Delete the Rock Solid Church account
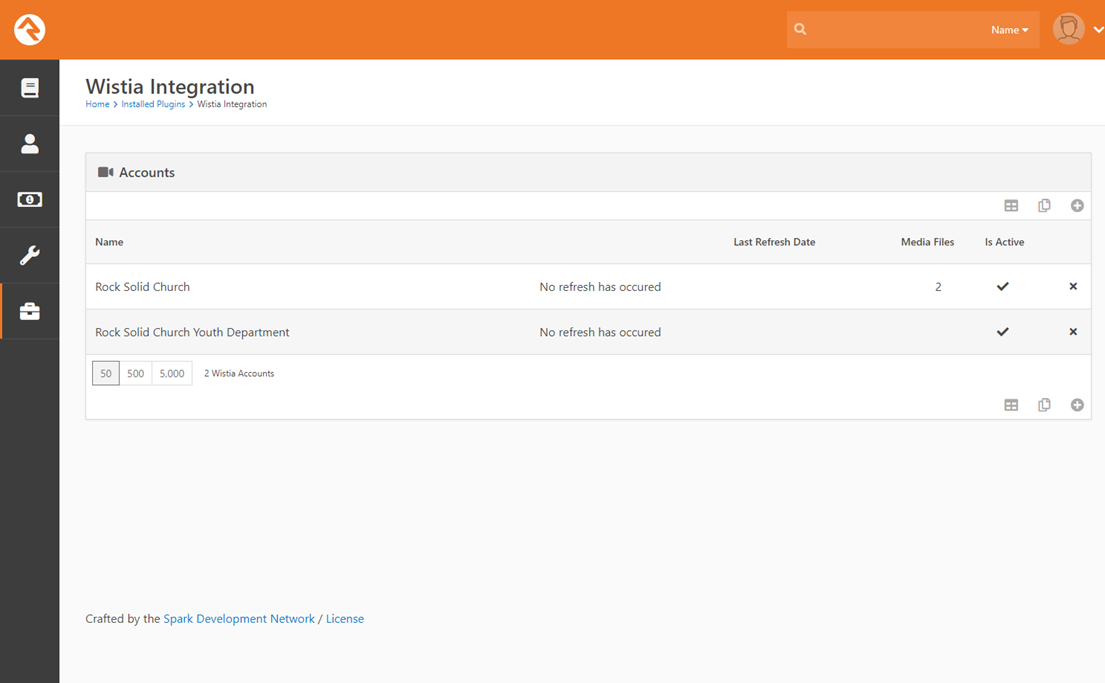Screen dimensions: 1105x683 tap(1073, 286)
